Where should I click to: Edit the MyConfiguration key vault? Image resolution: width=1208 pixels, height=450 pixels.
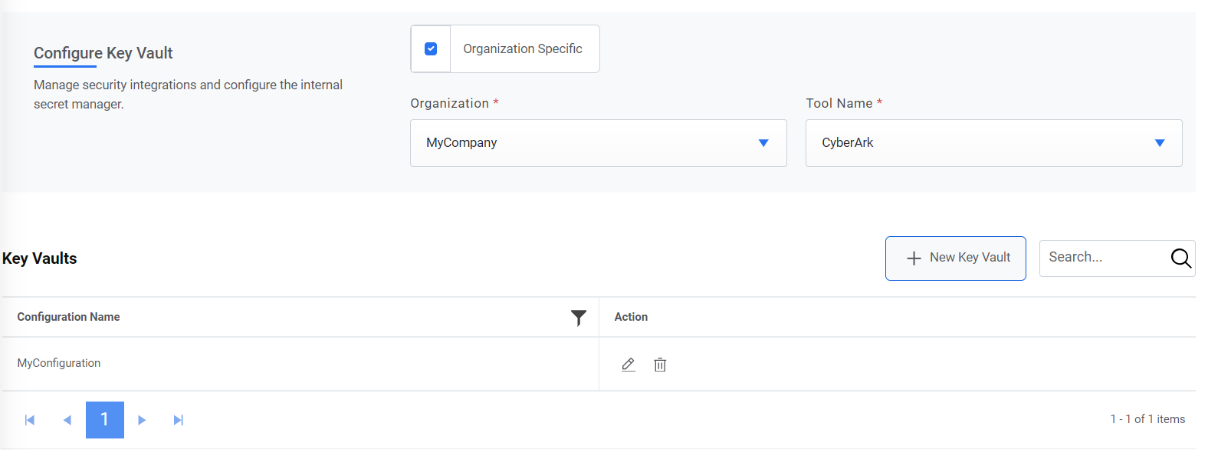click(x=628, y=365)
